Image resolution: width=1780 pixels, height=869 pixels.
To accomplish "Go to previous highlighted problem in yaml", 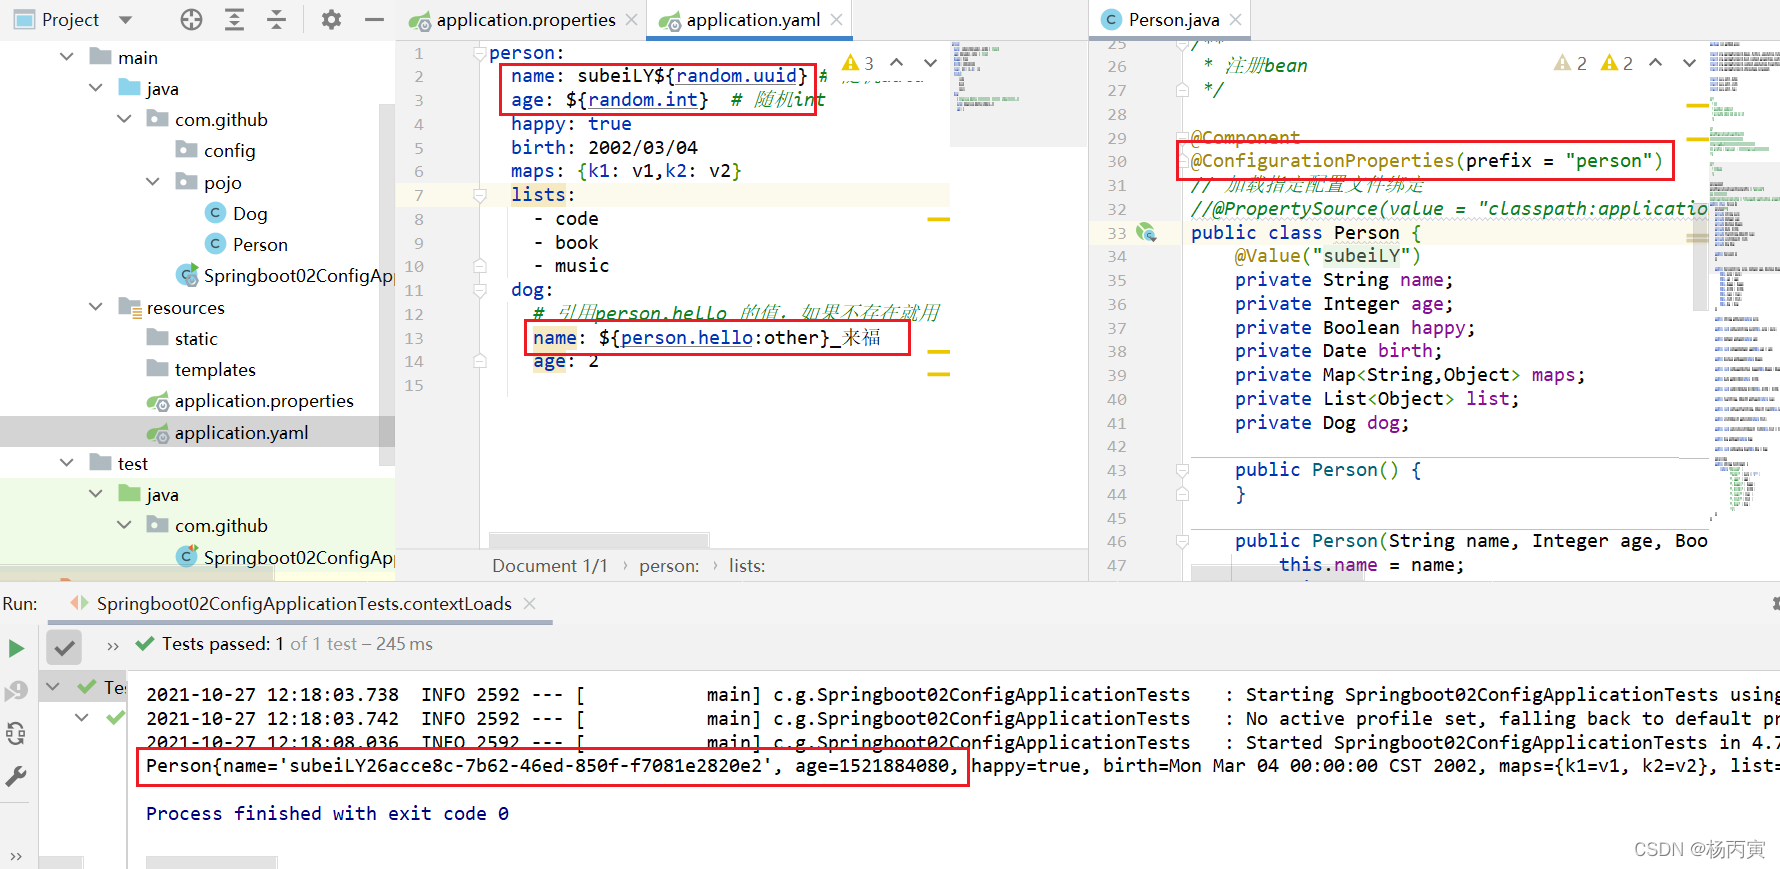I will pyautogui.click(x=897, y=63).
